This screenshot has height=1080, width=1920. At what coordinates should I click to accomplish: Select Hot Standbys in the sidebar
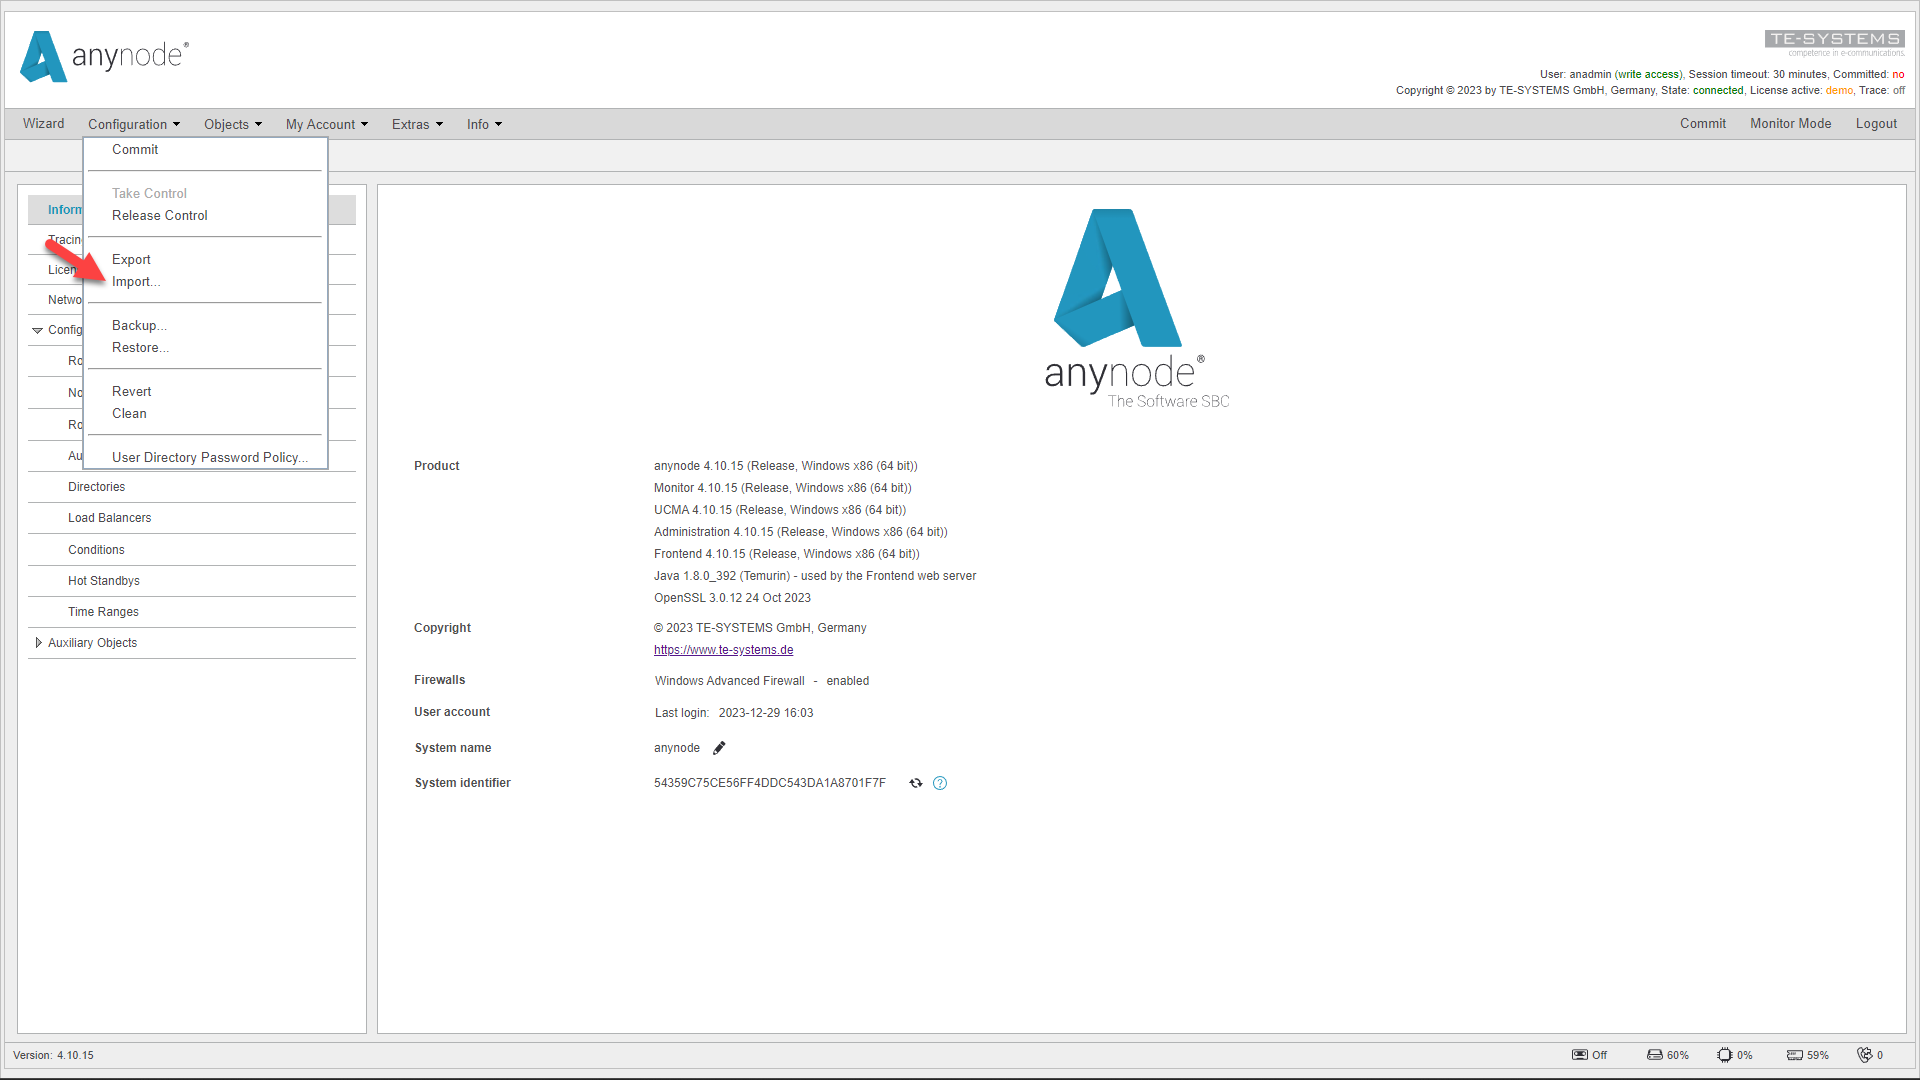(x=104, y=580)
